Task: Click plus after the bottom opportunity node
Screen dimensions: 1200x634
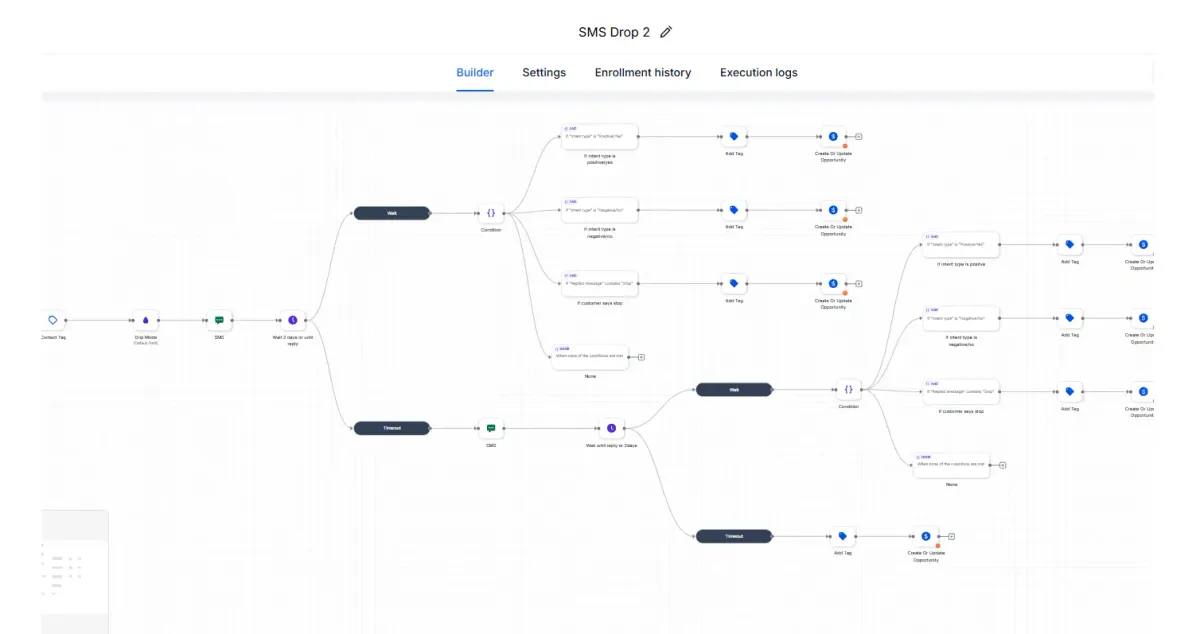Action: (x=951, y=536)
